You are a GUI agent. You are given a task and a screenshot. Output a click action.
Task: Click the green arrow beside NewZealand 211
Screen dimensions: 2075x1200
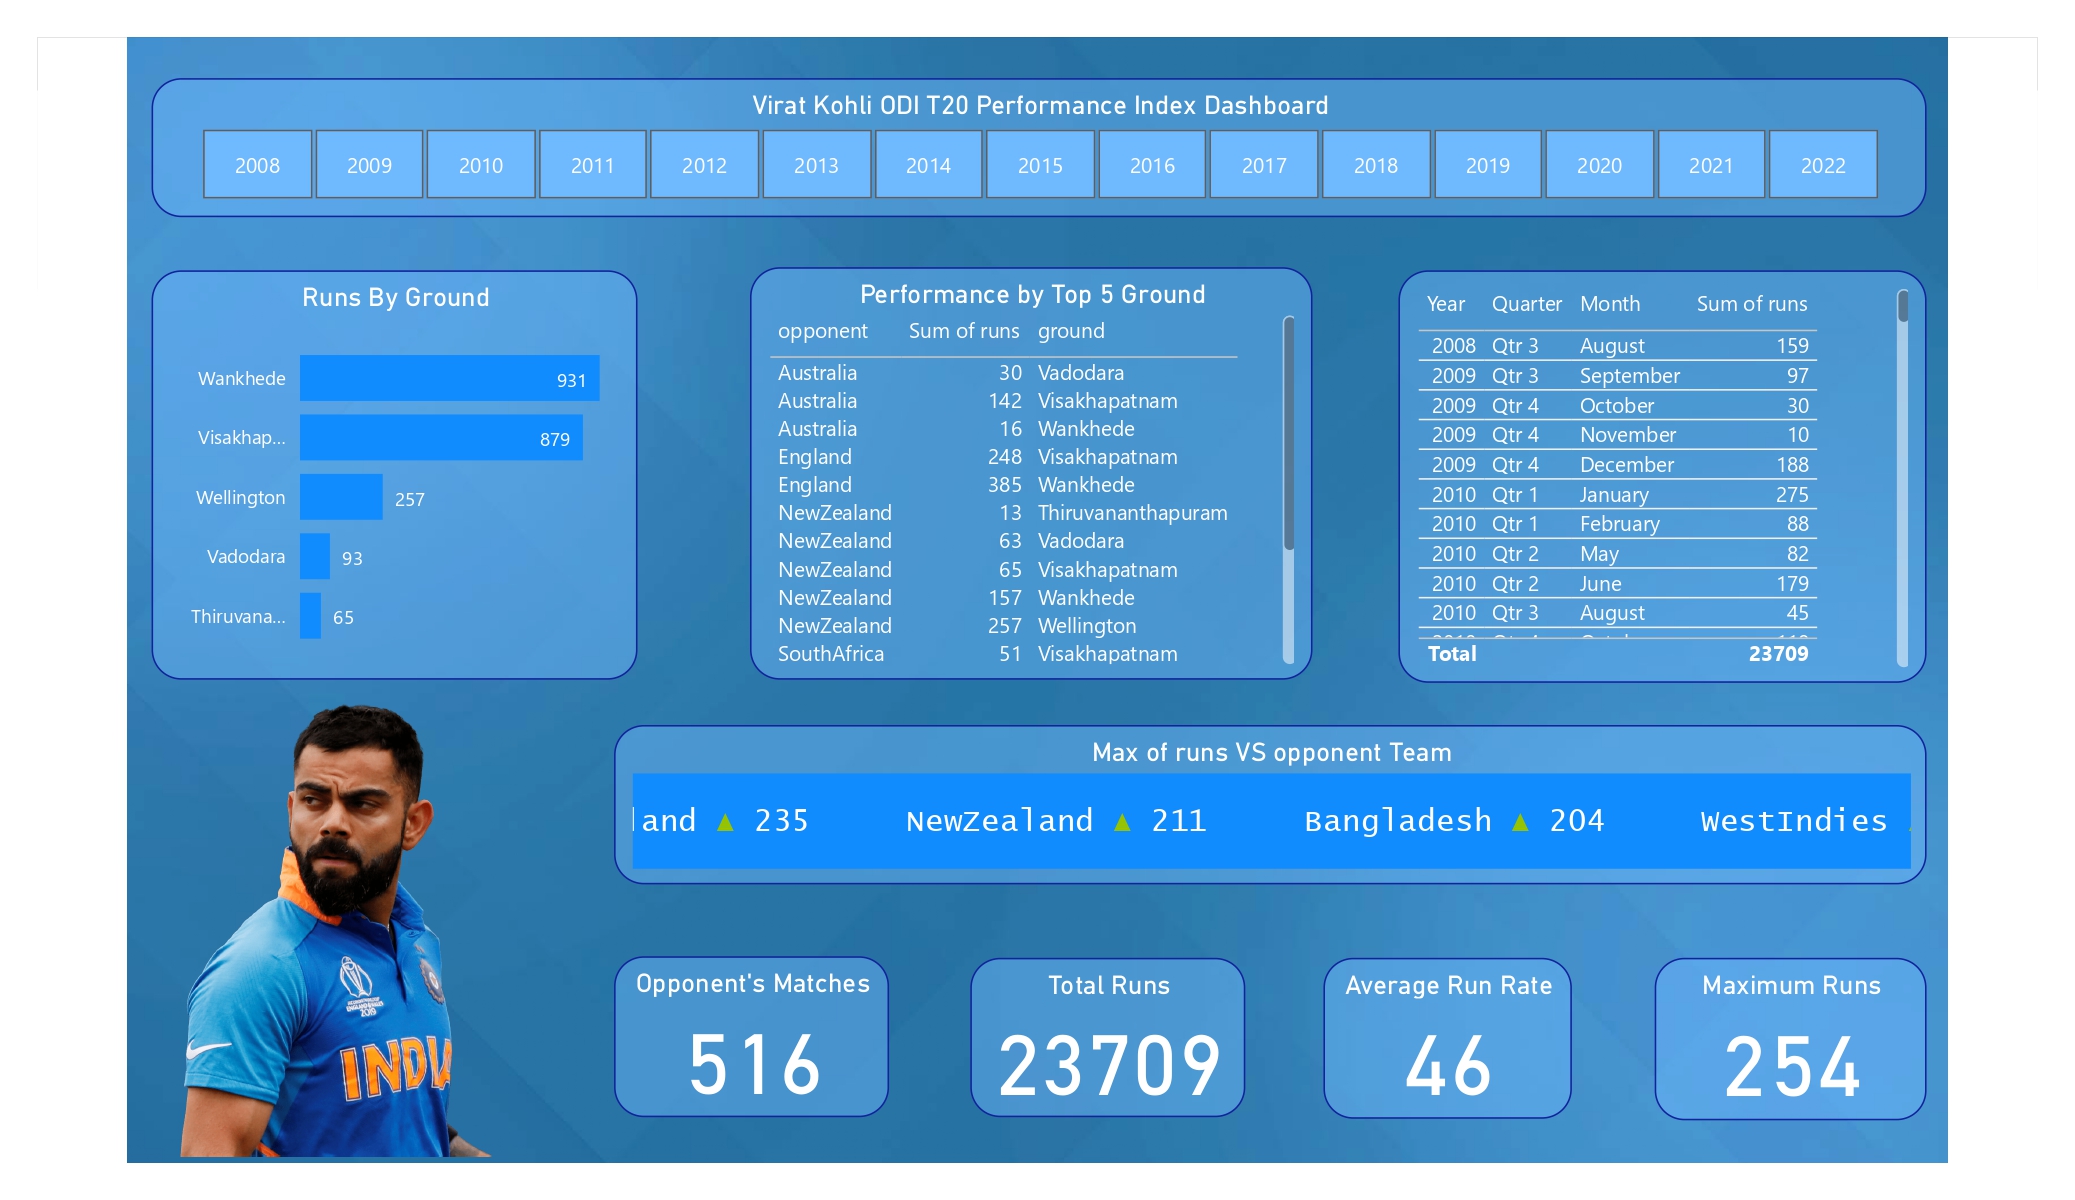(1122, 822)
